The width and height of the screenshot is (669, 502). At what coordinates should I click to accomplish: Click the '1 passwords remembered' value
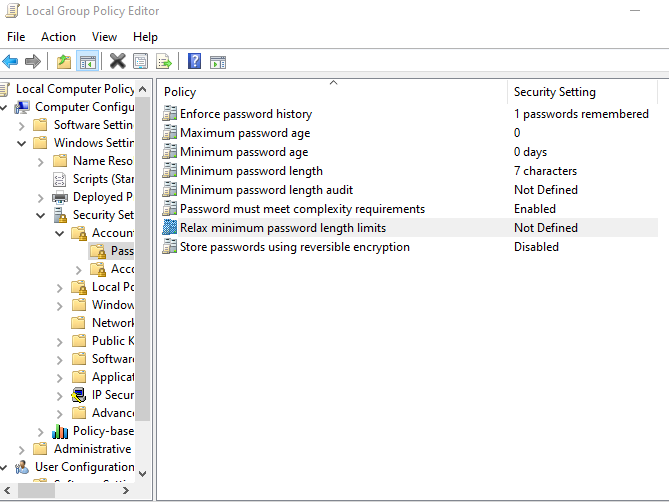coord(581,114)
